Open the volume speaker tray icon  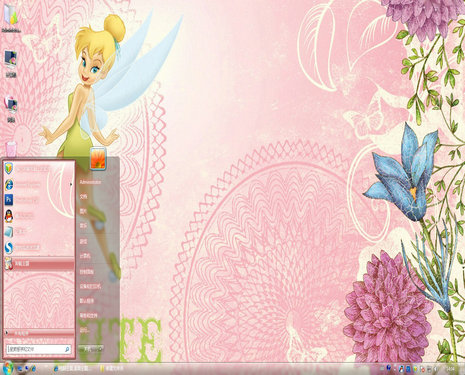click(x=435, y=369)
